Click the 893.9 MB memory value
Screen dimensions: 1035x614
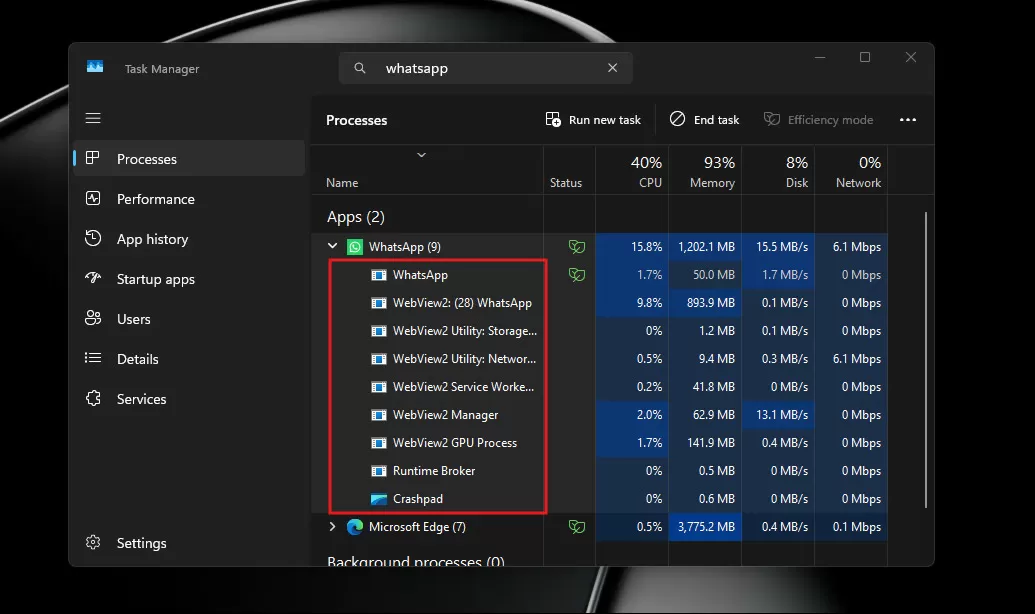(x=711, y=303)
